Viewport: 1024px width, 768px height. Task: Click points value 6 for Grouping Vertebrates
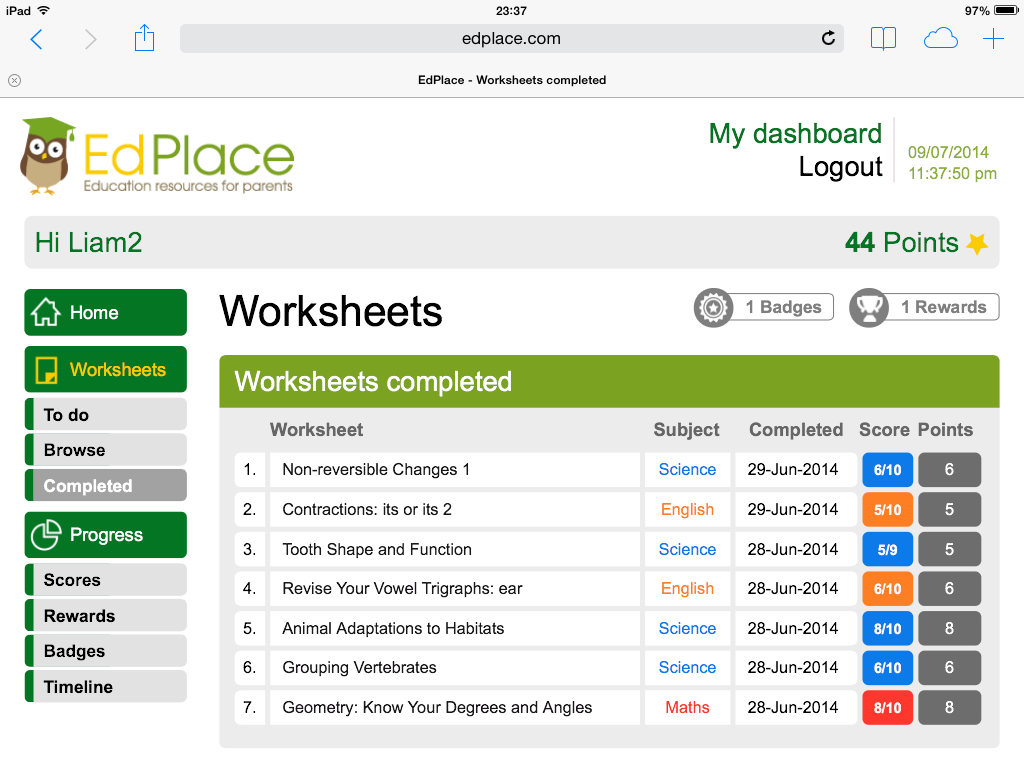click(x=950, y=667)
